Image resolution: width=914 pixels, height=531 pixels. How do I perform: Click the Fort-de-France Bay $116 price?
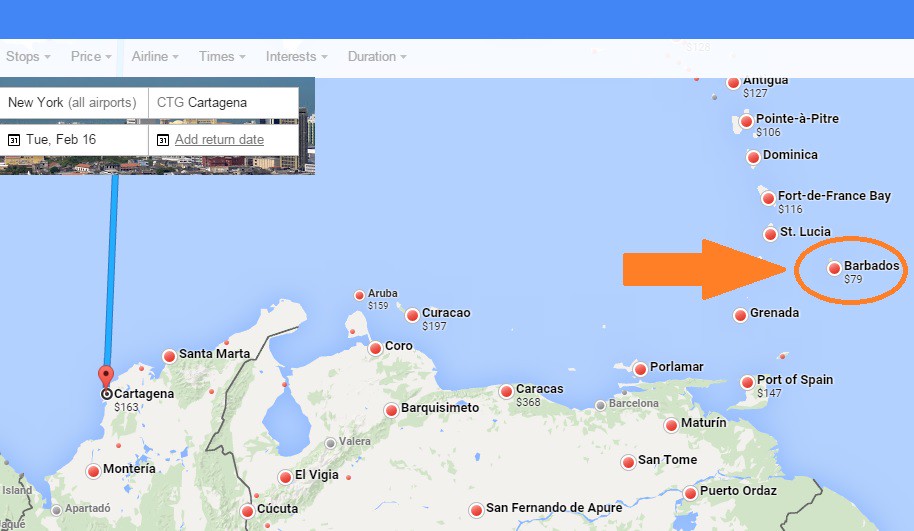790,209
